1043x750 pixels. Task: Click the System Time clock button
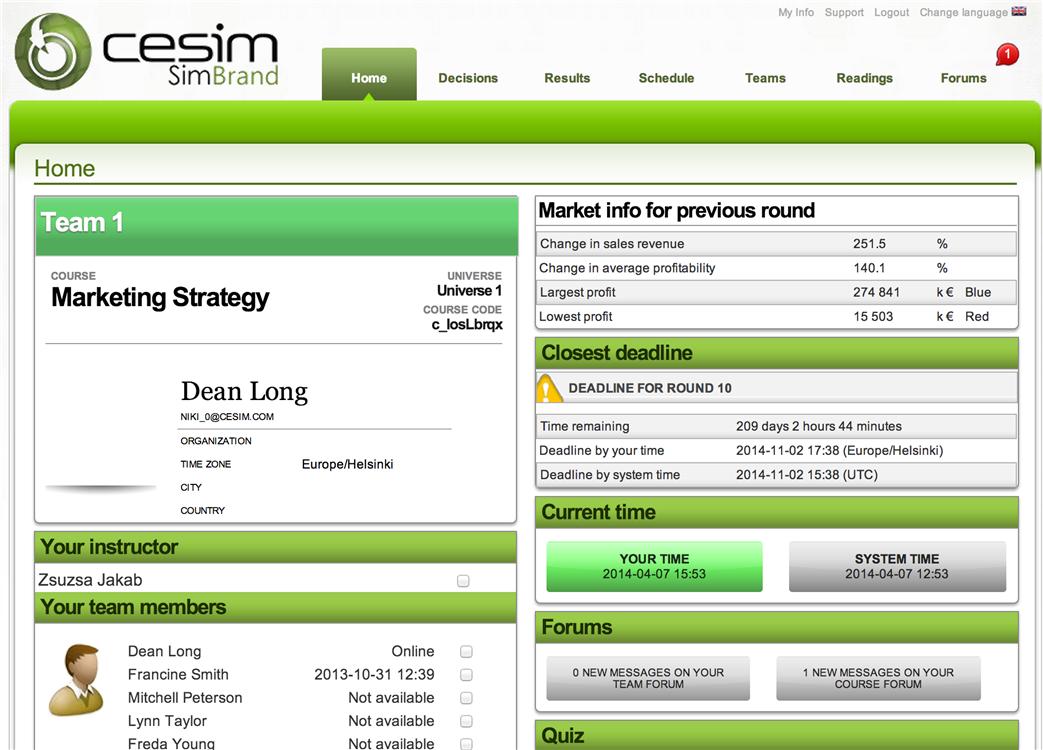[897, 566]
